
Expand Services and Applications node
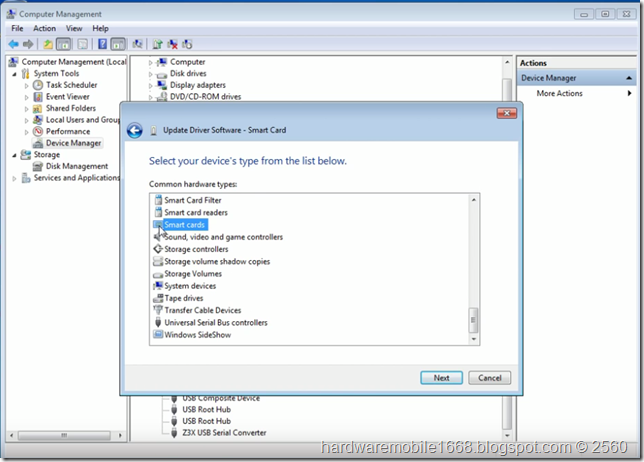click(14, 178)
